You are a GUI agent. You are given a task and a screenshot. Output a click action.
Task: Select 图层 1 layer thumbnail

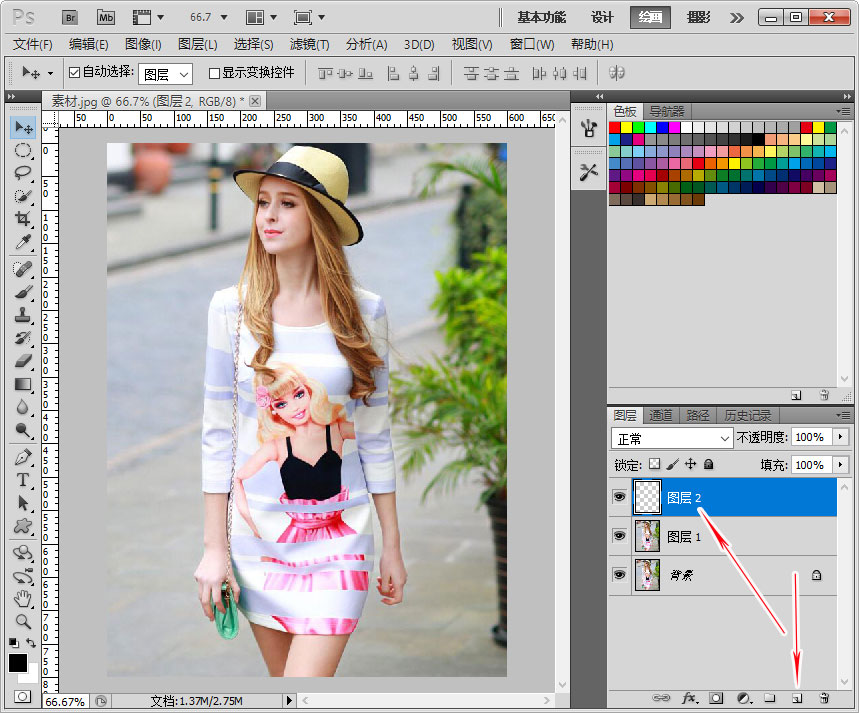tap(647, 536)
